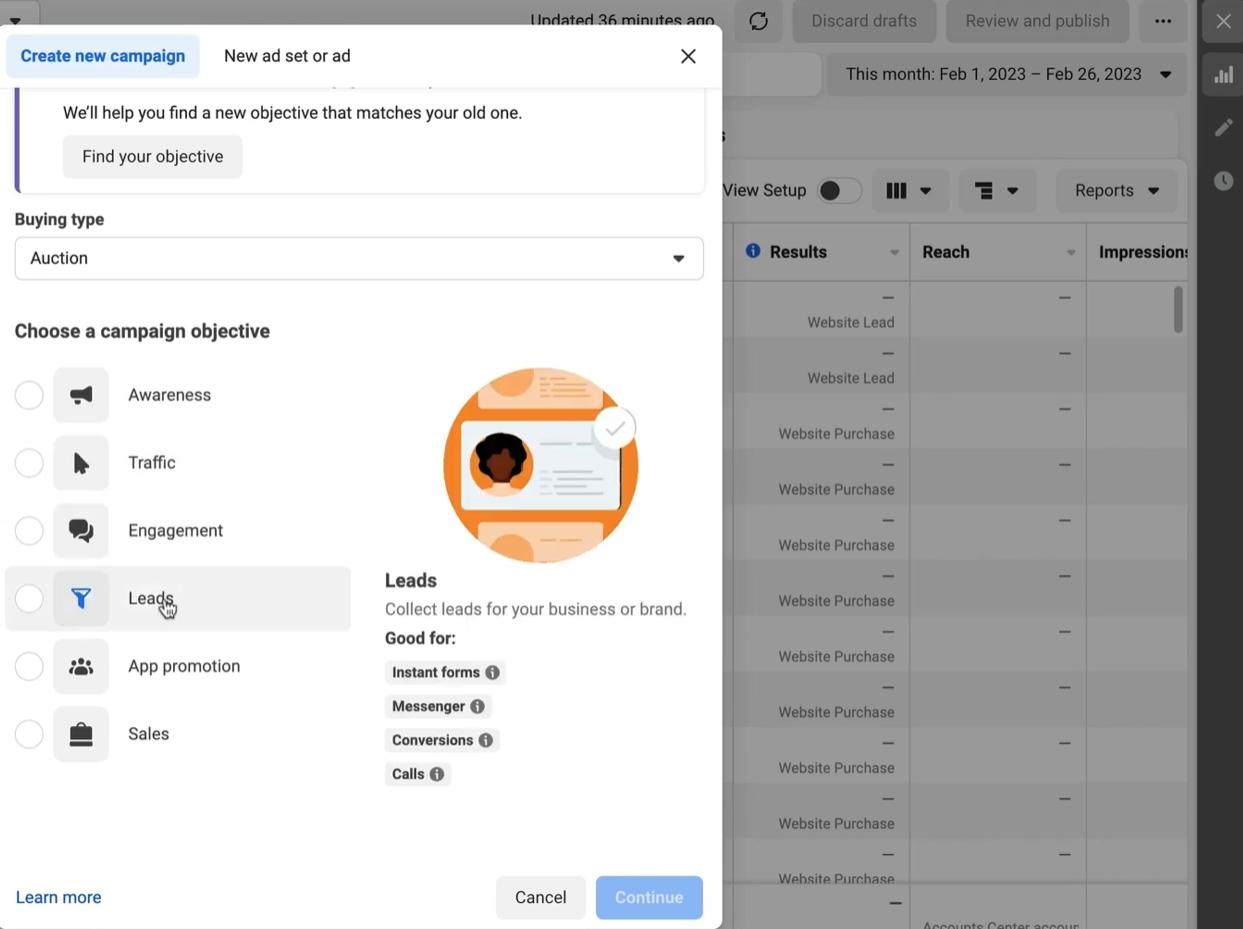
Task: Click the blue info icon beside Results
Action: [753, 251]
